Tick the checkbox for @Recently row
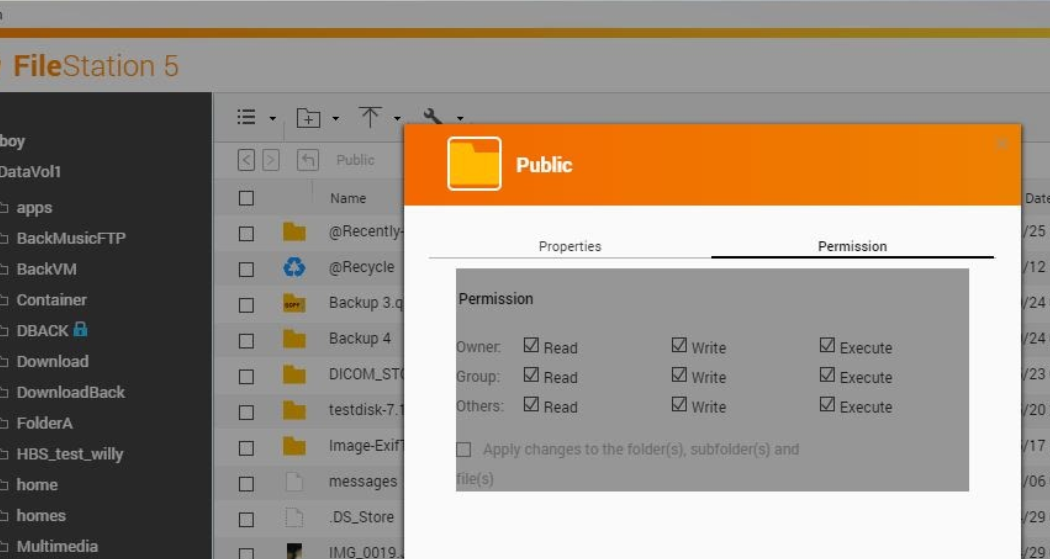The image size is (1050, 559). [246, 234]
